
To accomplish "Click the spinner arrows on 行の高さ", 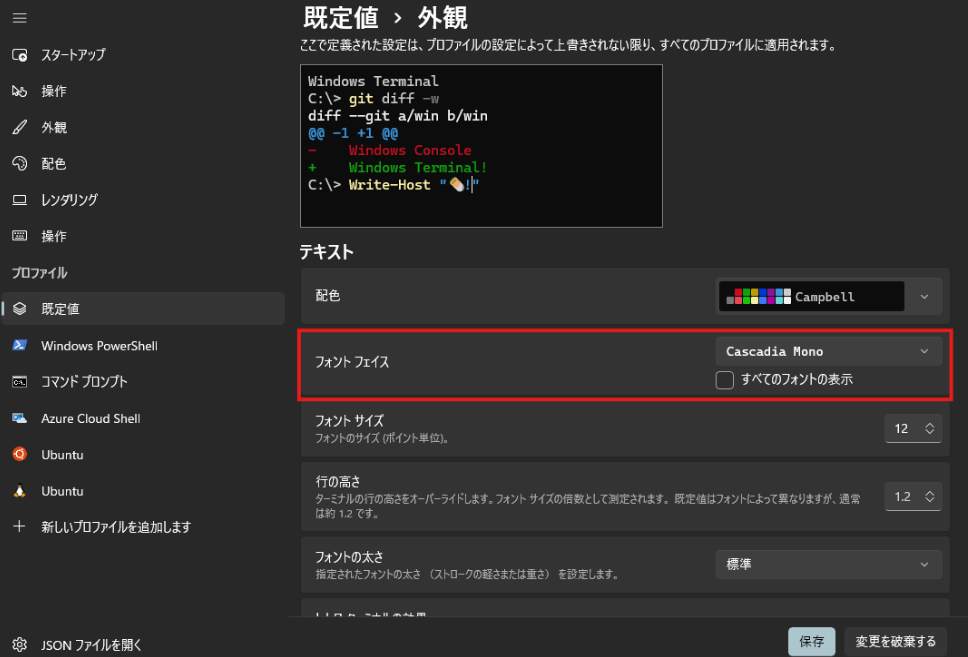I will (x=930, y=496).
